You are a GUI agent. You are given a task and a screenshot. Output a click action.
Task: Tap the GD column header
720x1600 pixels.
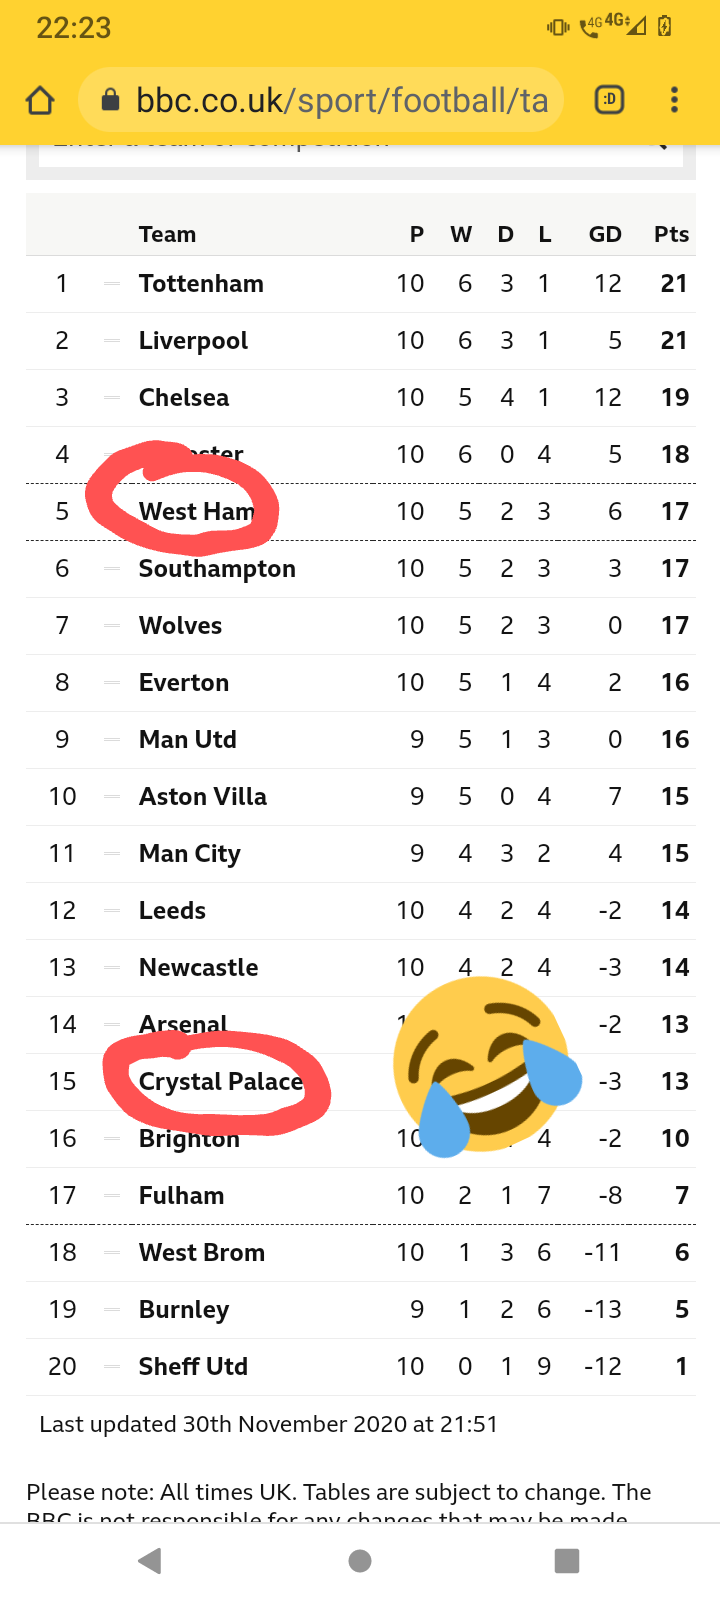tap(605, 234)
